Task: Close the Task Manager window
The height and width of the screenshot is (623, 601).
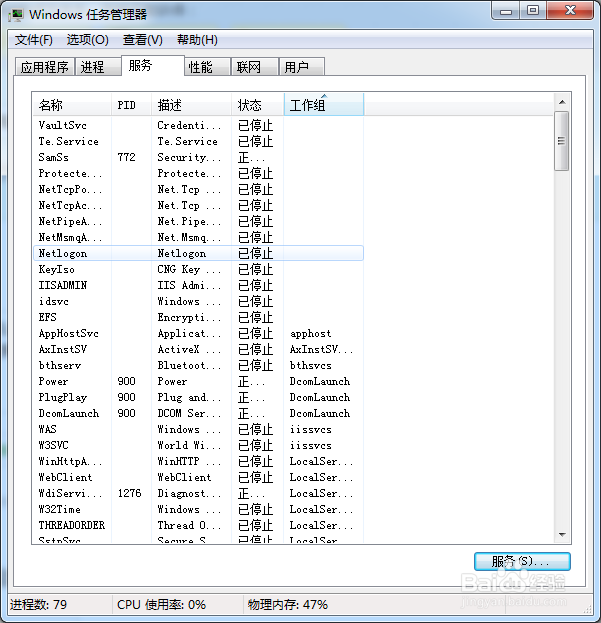Action: pyautogui.click(x=570, y=11)
